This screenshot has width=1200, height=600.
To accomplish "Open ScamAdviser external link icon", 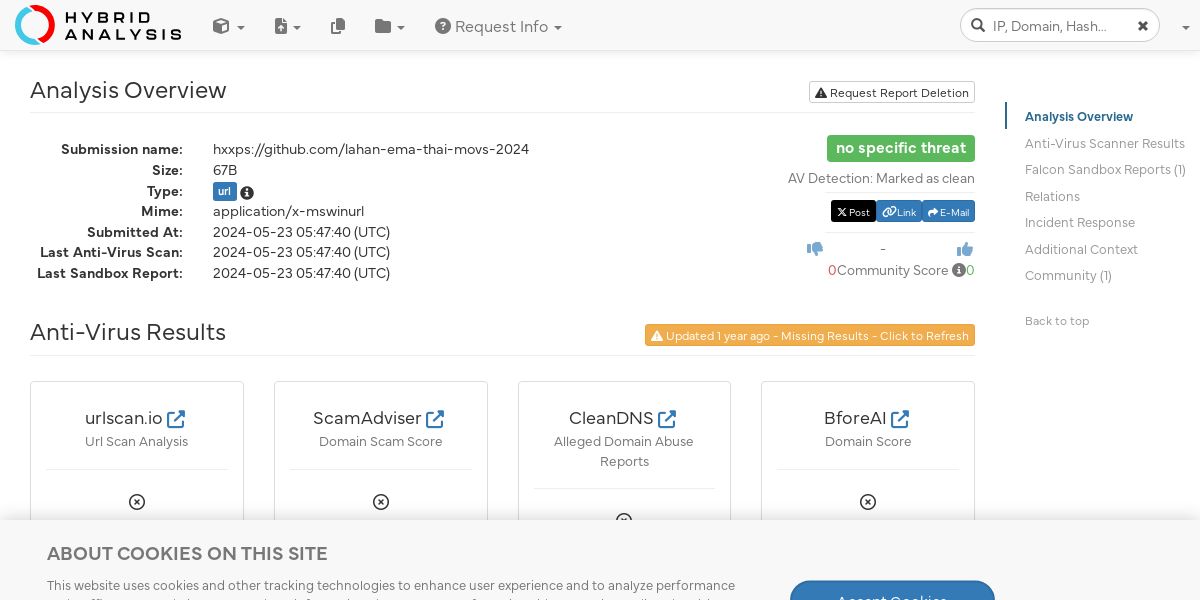I will point(435,418).
